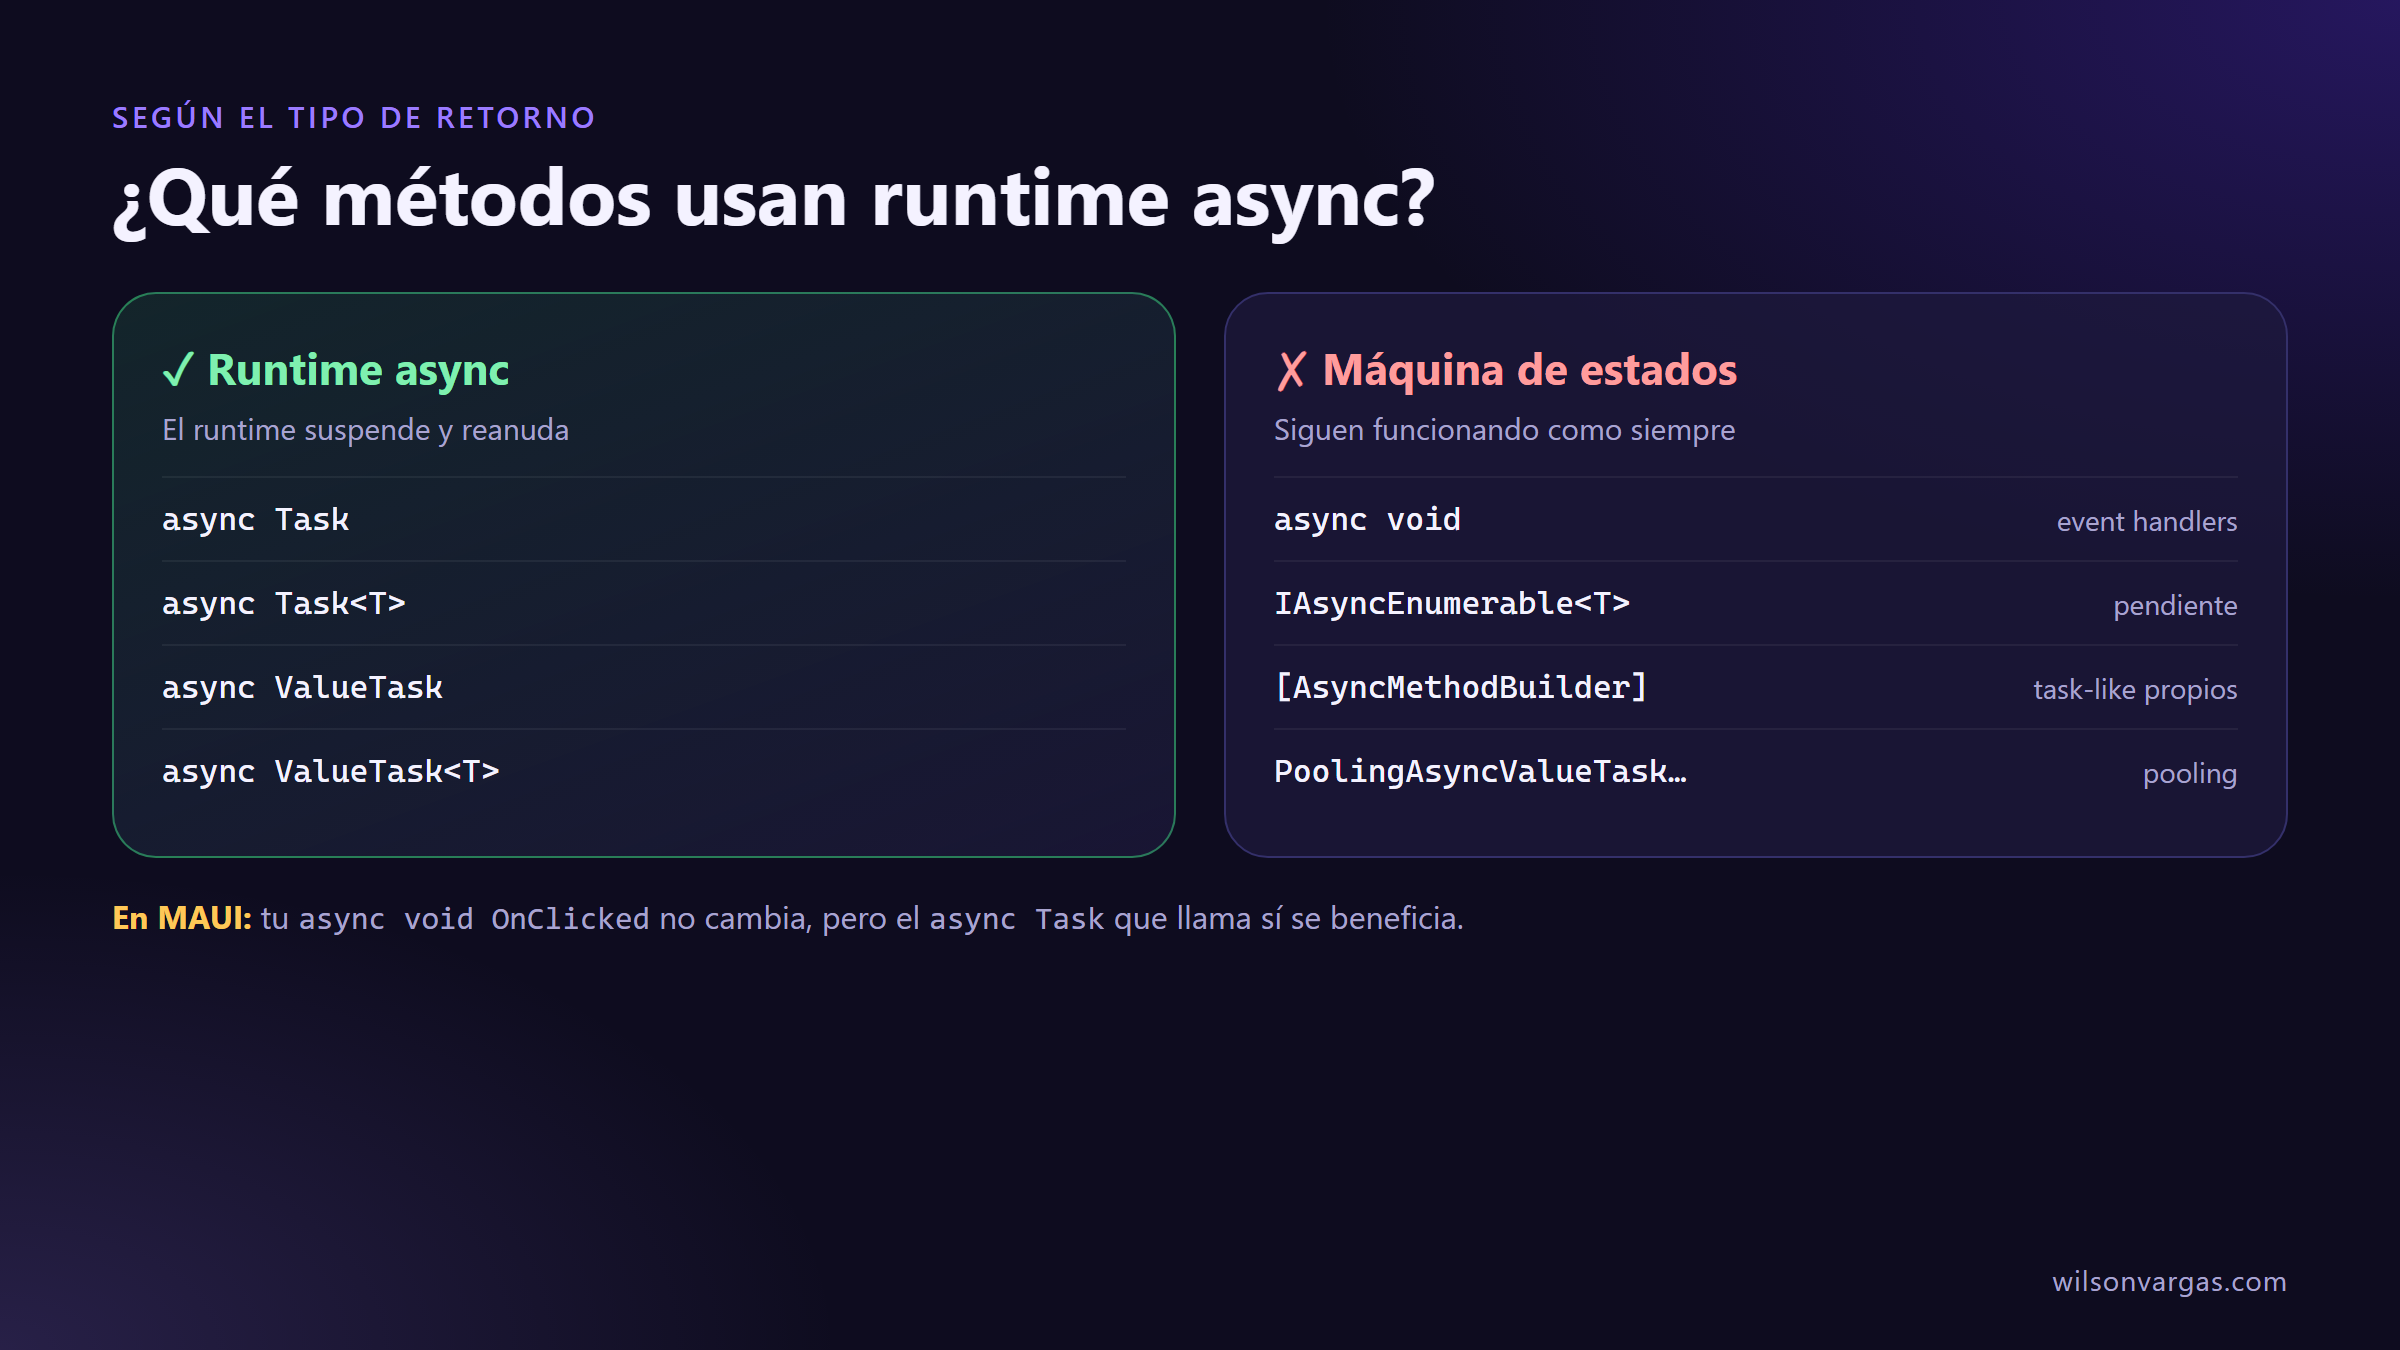Click the 'task-like propios' note
This screenshot has height=1350, width=2400.
[x=2135, y=690]
